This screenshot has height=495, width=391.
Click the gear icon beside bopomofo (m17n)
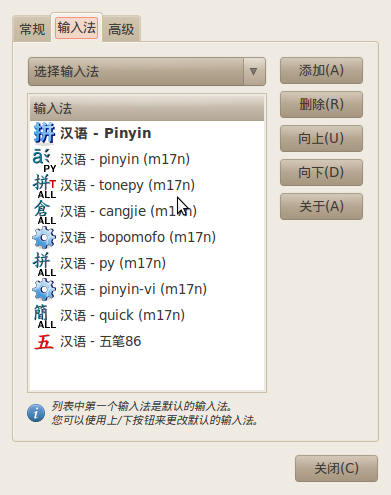coord(44,238)
